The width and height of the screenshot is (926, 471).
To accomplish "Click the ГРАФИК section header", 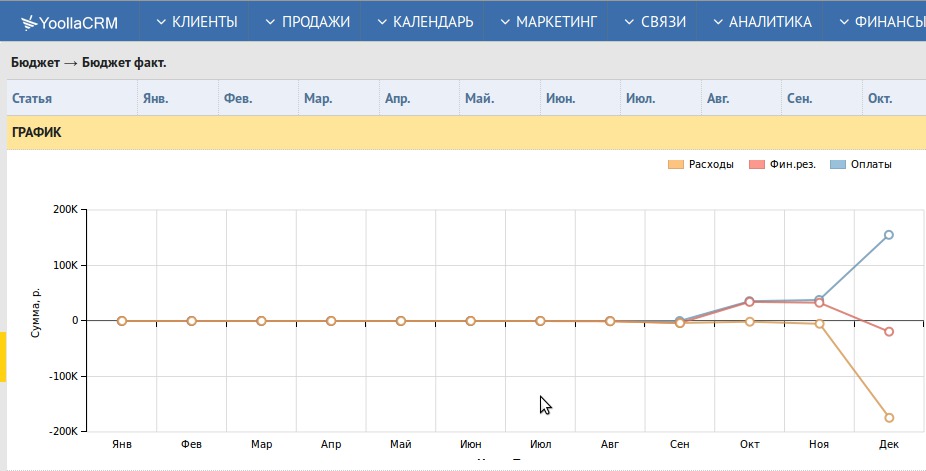I will (466, 132).
